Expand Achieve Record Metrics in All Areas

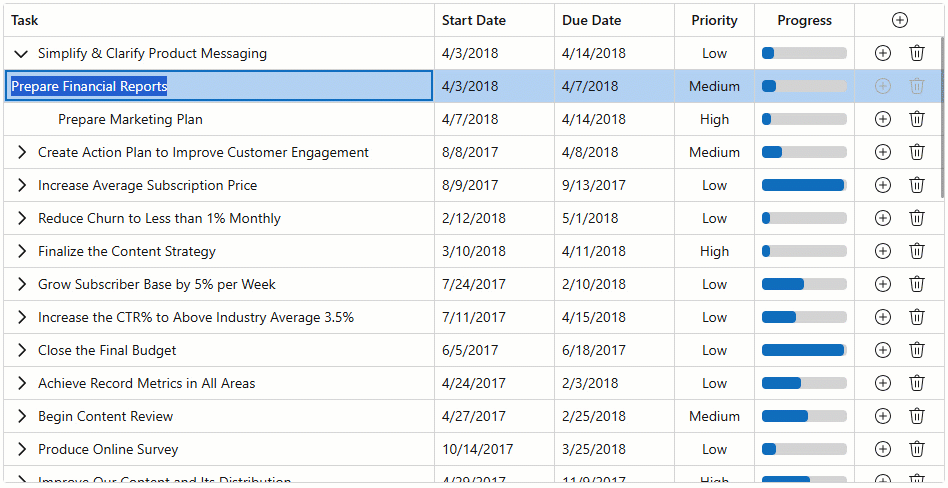pos(22,383)
